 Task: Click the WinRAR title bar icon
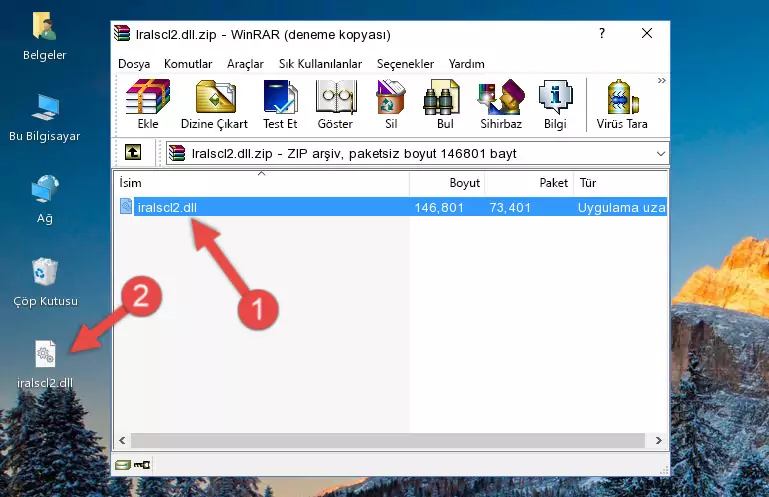[122, 33]
